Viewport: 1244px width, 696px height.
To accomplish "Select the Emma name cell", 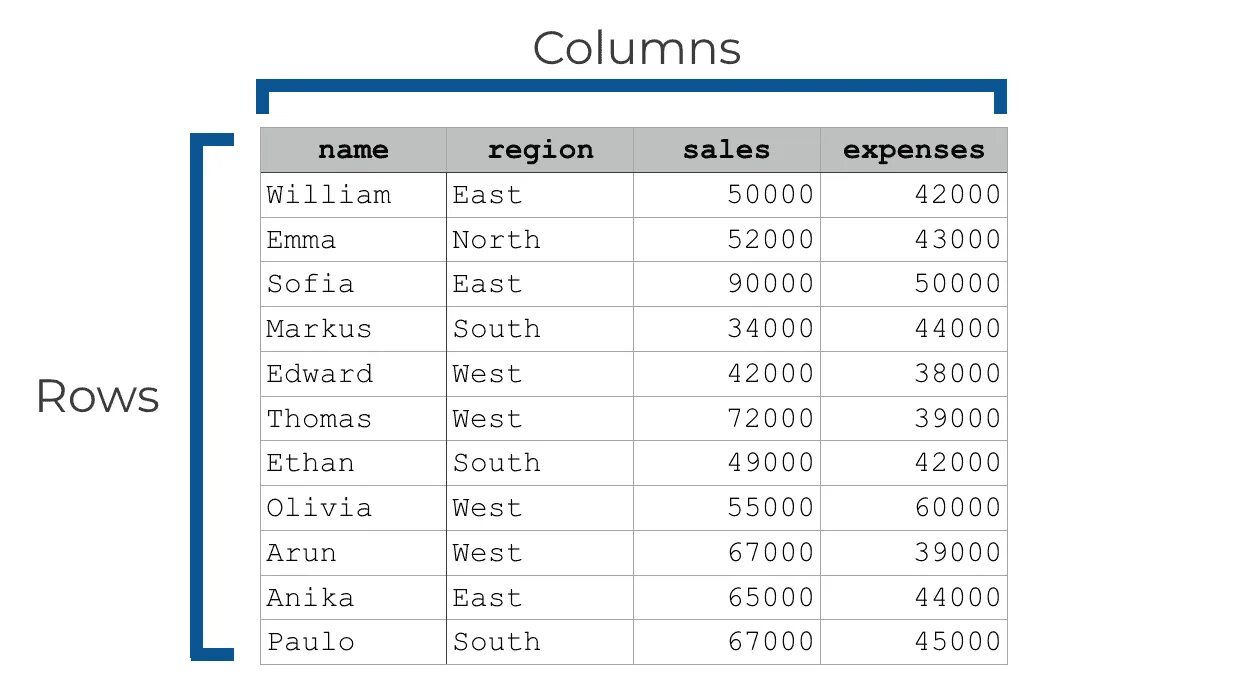I will pyautogui.click(x=302, y=240).
